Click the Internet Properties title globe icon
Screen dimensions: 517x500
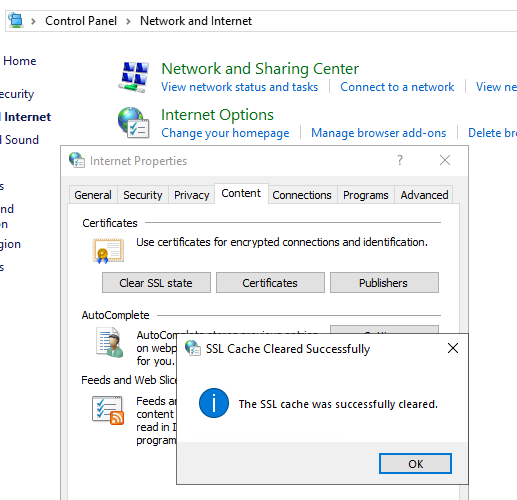coord(77,160)
